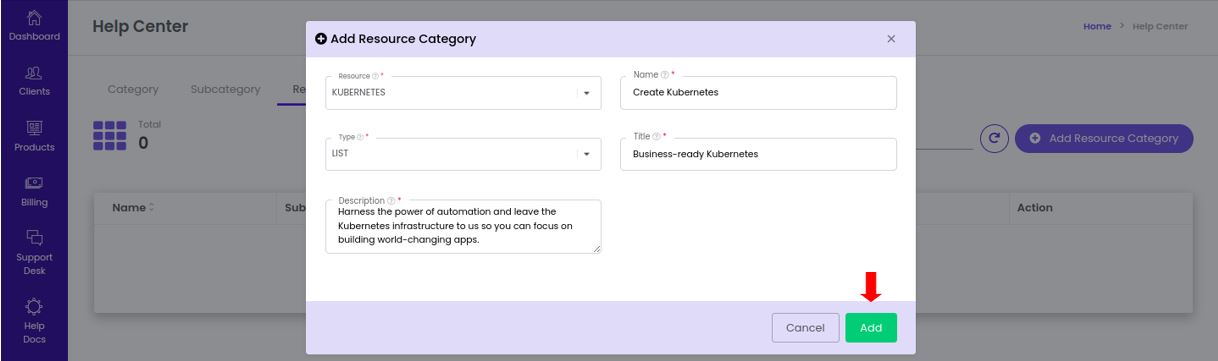Click the Add Resource Category button
The image size is (1218, 361).
tap(1104, 138)
